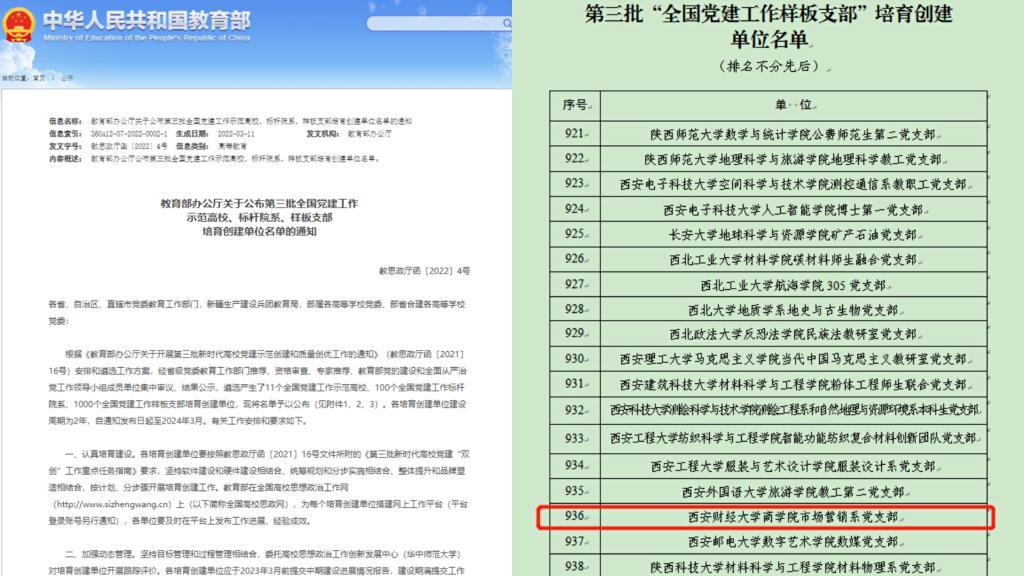Screen dimensions: 1024x576
Task: Select row 930 西安理工大学马克思主义学院 unit
Action: pos(793,359)
